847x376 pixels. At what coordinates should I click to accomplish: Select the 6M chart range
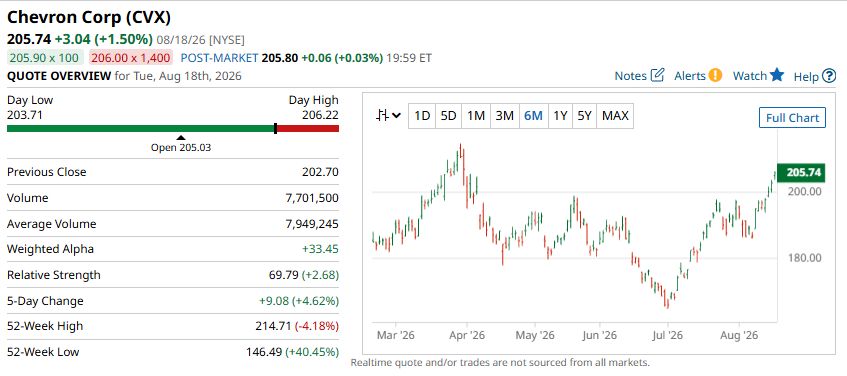pyautogui.click(x=533, y=116)
